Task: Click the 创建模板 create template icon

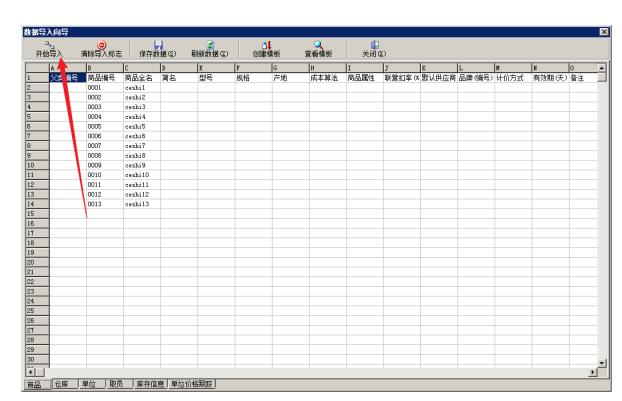Action: pyautogui.click(x=267, y=45)
